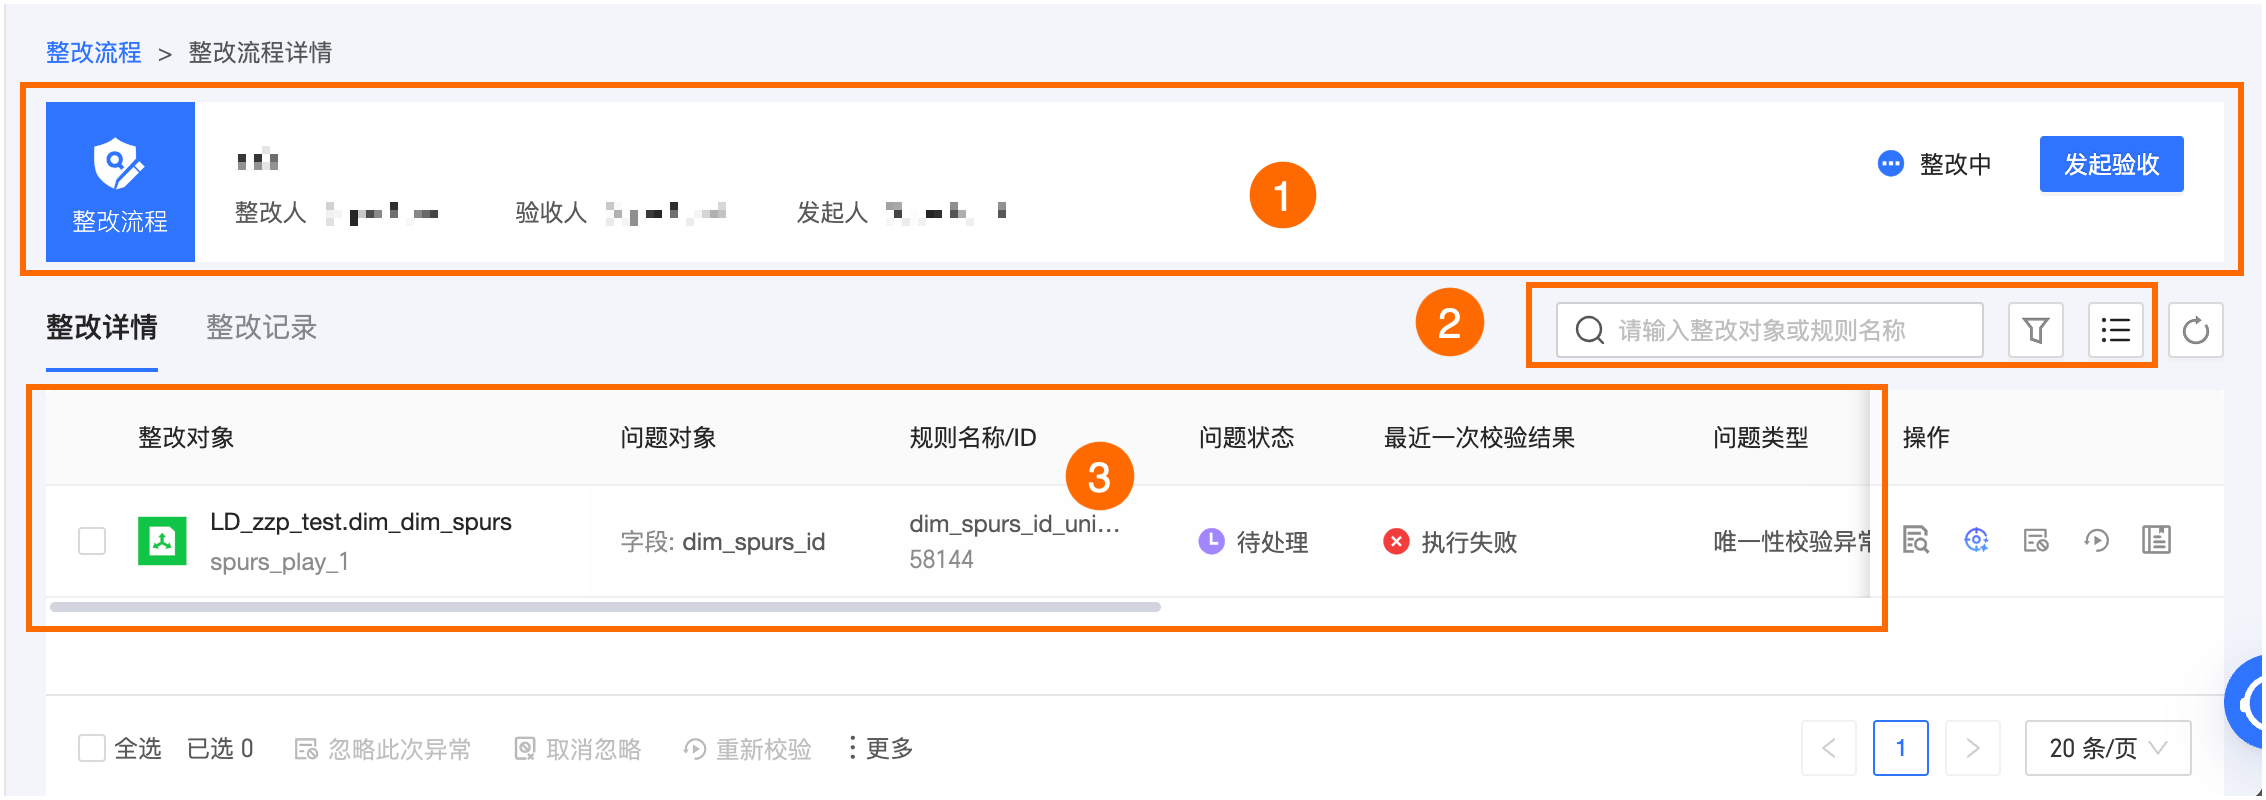Switch to the 整改记录 tab

(261, 327)
